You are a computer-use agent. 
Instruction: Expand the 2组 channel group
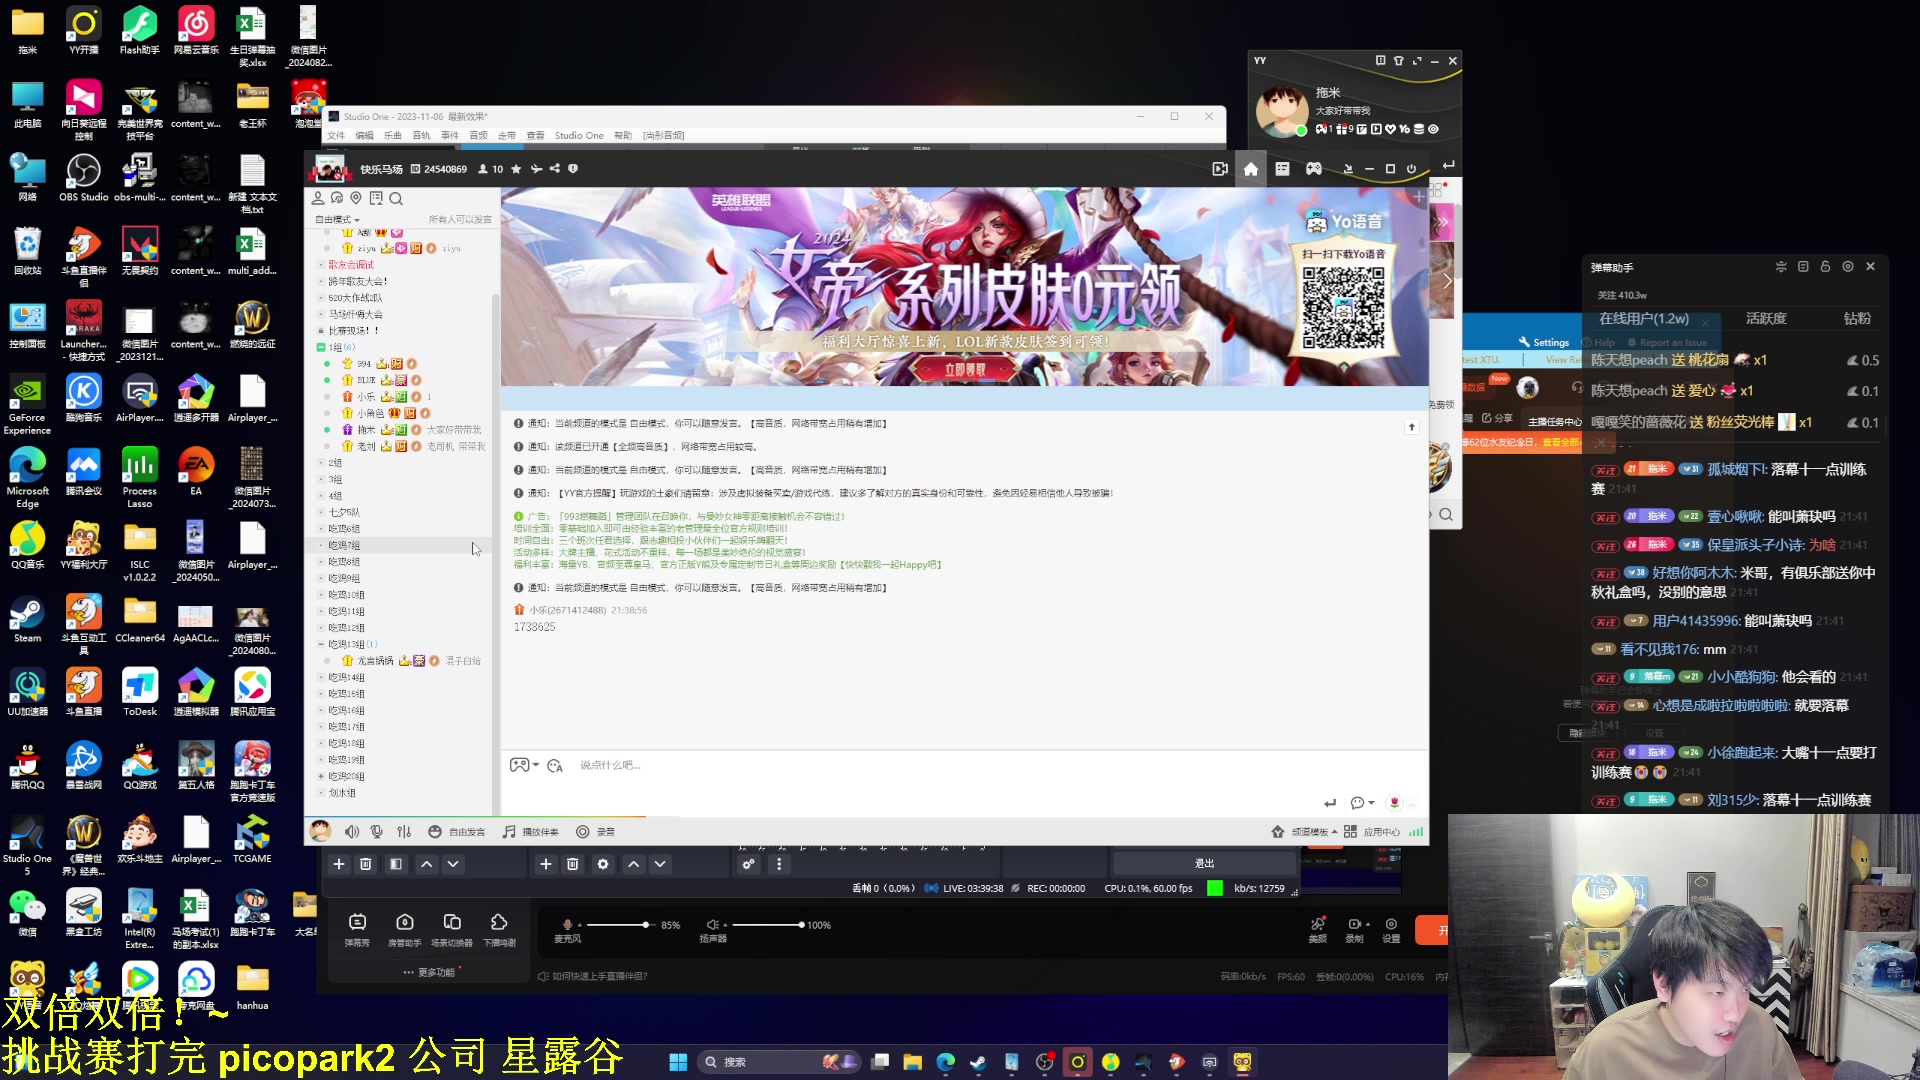click(x=321, y=463)
